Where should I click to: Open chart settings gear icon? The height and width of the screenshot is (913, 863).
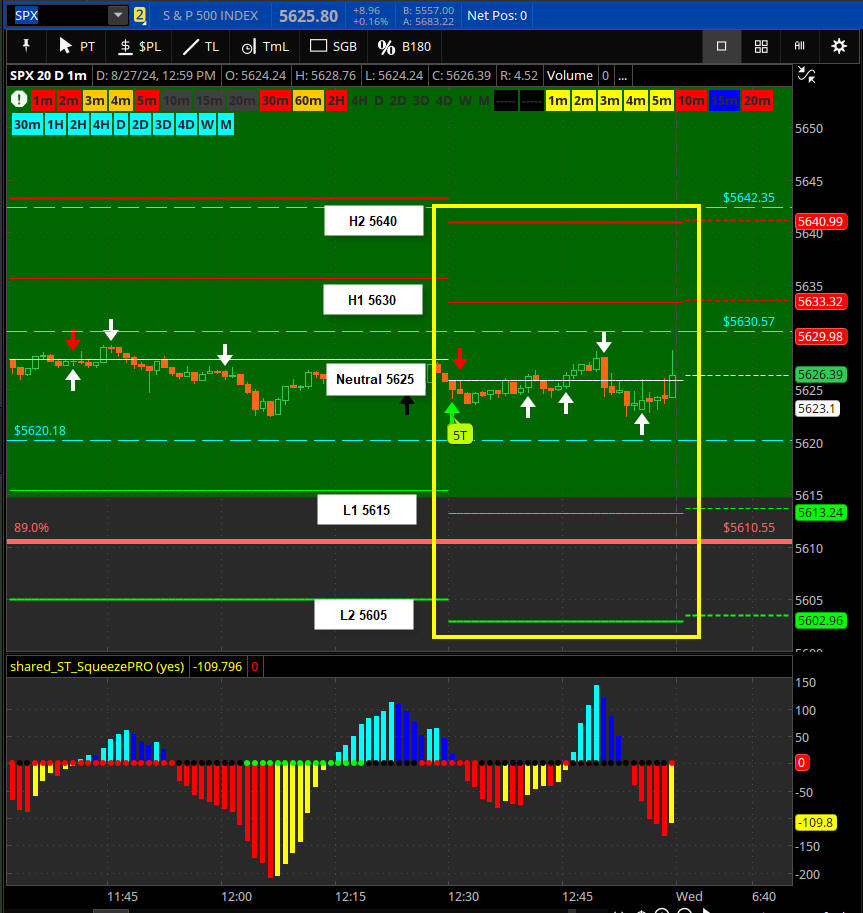(x=839, y=46)
